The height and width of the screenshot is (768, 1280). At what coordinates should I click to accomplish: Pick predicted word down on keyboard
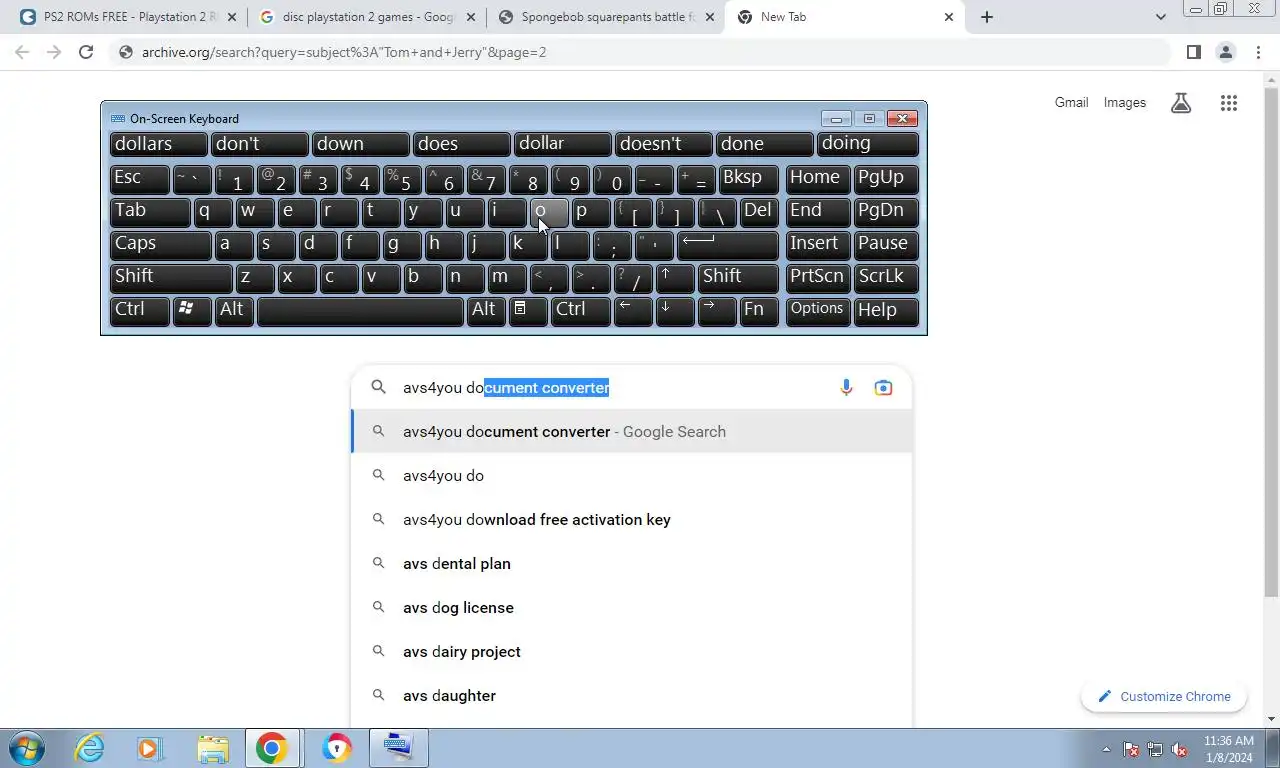pos(361,144)
